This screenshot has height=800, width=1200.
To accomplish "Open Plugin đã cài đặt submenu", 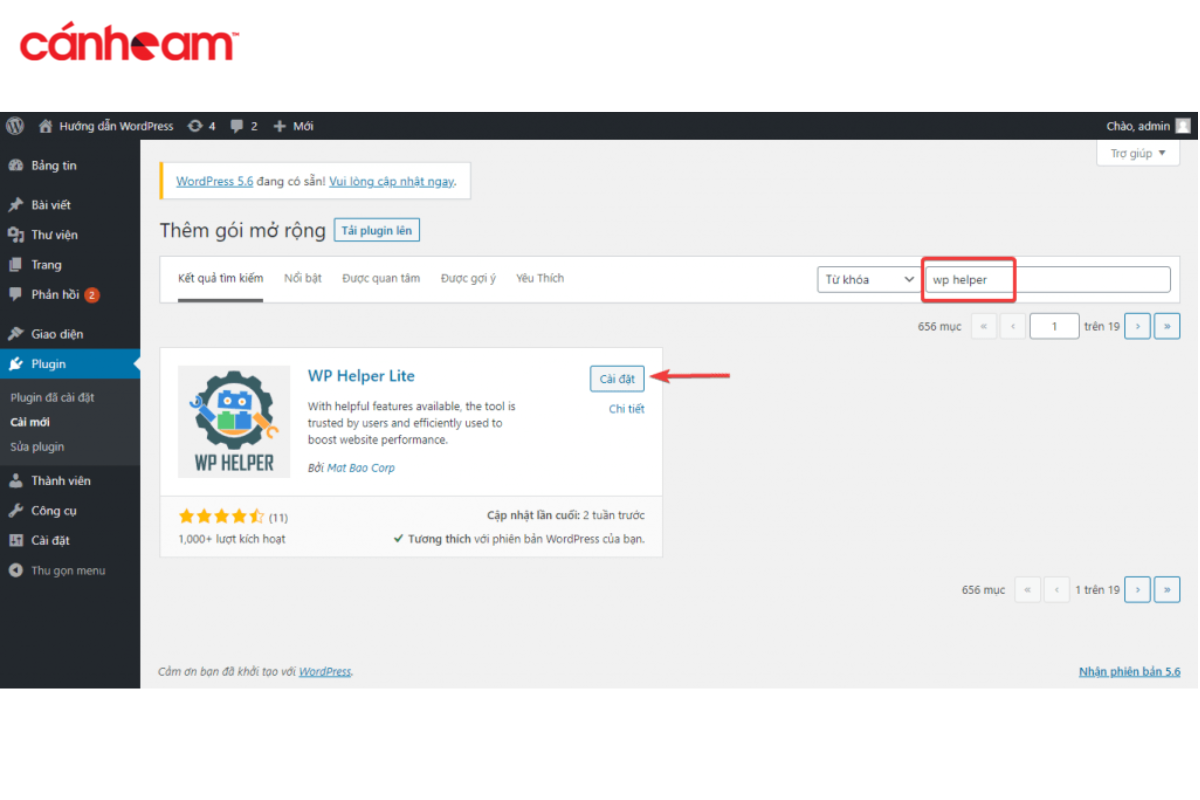I will pyautogui.click(x=52, y=398).
